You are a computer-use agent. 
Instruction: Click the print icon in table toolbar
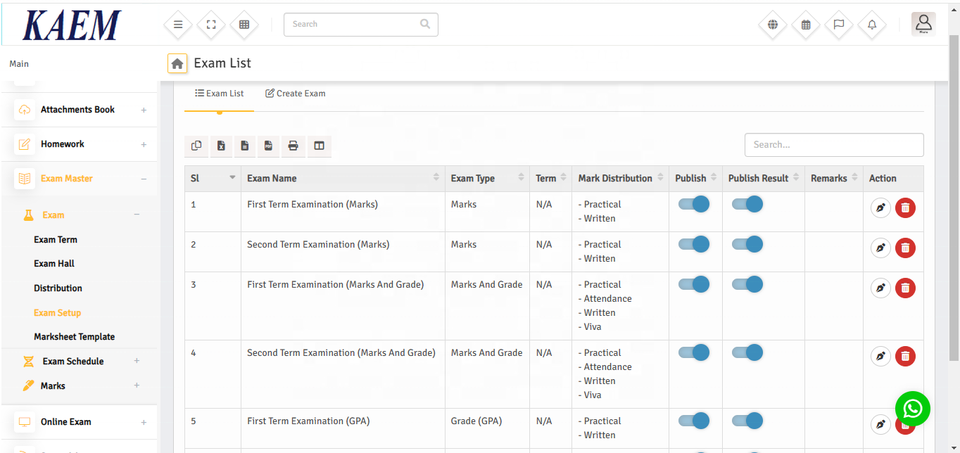(293, 146)
